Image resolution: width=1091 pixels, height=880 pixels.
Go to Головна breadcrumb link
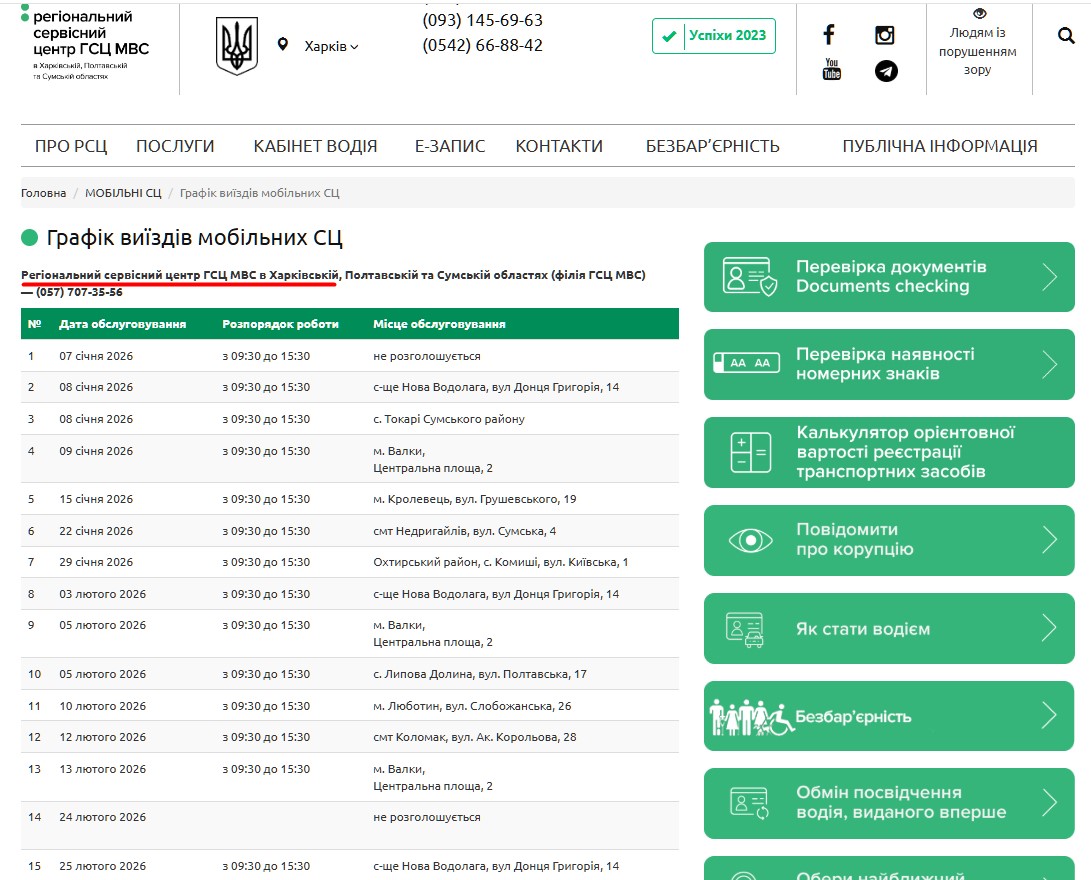pos(43,193)
